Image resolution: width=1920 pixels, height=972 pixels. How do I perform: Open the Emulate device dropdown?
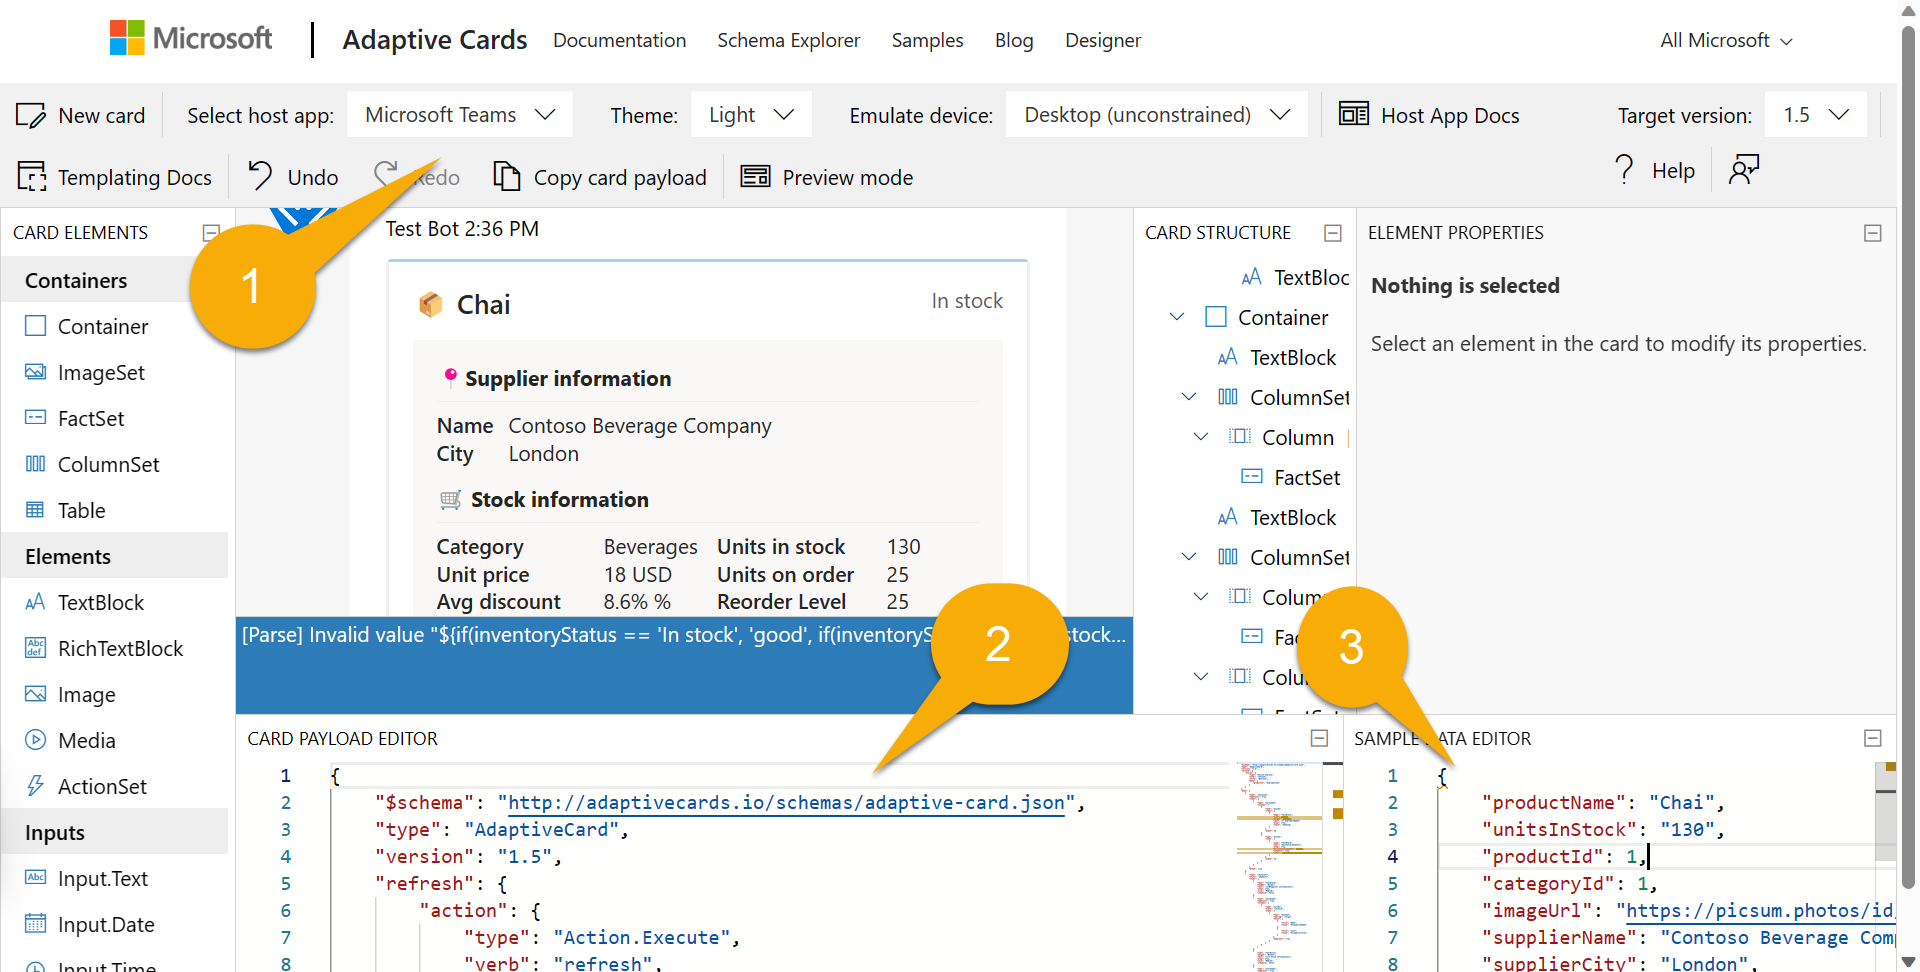pyautogui.click(x=1157, y=115)
